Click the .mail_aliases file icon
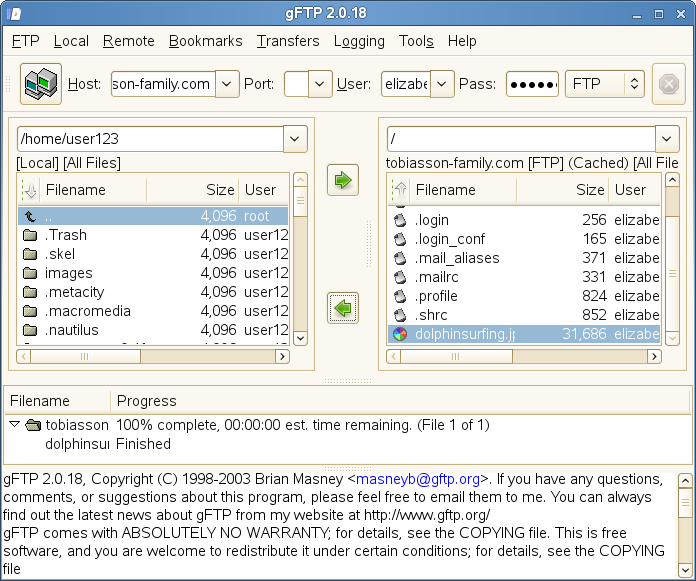Image resolution: width=696 pixels, height=581 pixels. (x=400, y=258)
